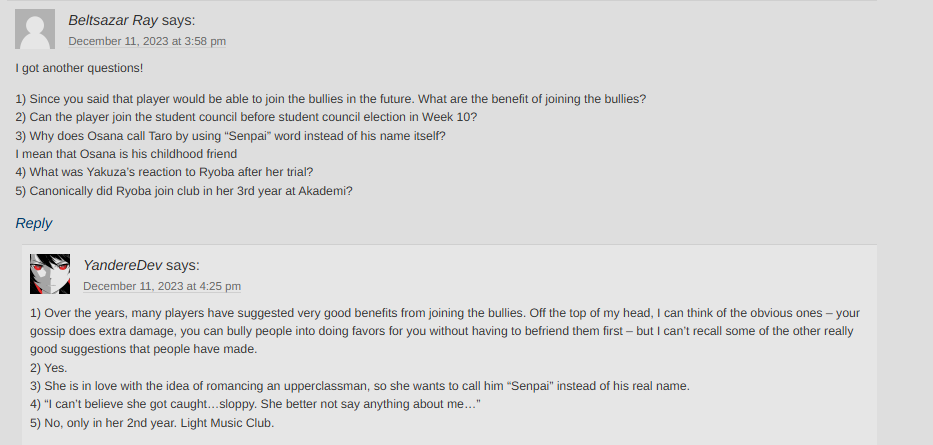This screenshot has width=933, height=445.
Task: Click the "Osana is his childhood friend" line
Action: (126, 154)
